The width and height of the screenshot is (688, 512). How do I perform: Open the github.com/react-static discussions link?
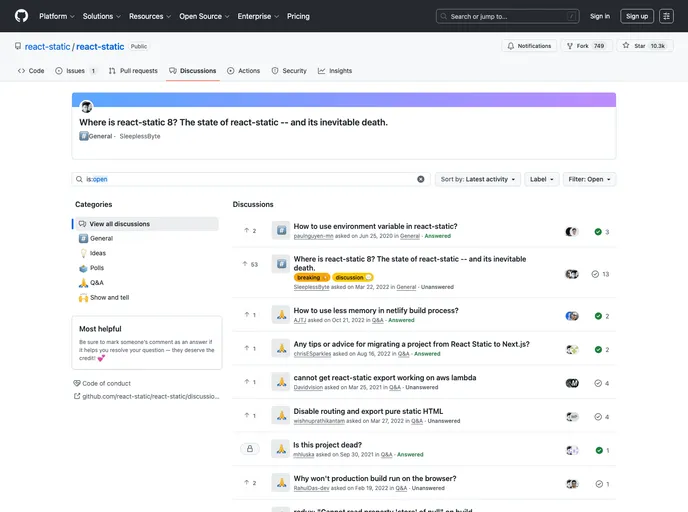(147, 396)
